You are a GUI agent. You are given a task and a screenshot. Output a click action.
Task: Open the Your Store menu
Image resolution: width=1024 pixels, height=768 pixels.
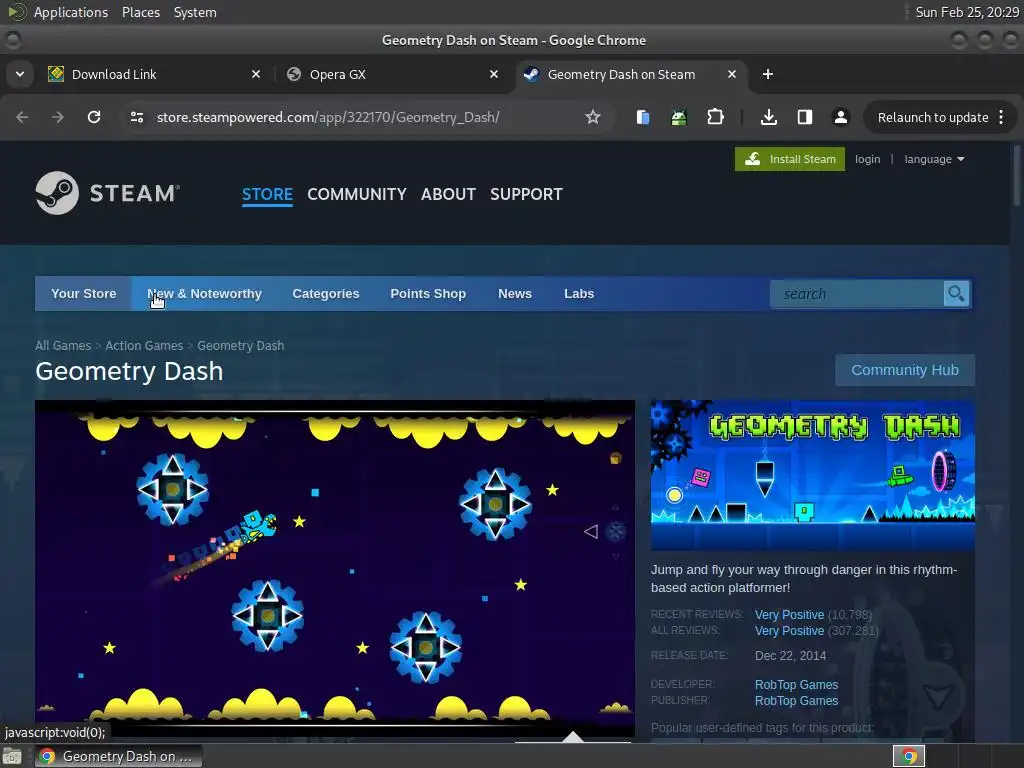point(84,294)
